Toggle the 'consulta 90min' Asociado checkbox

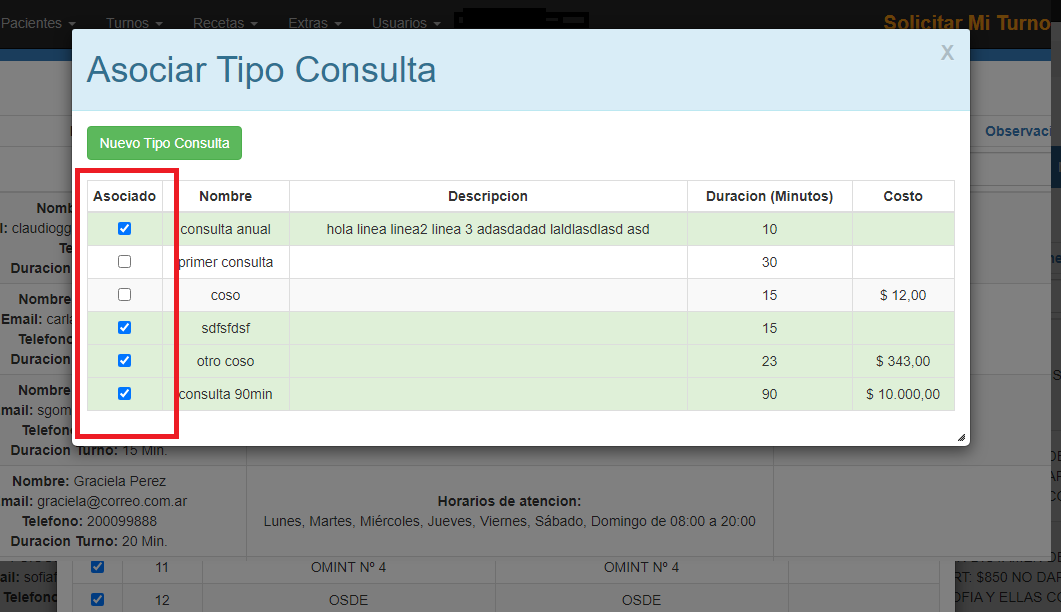pos(124,394)
